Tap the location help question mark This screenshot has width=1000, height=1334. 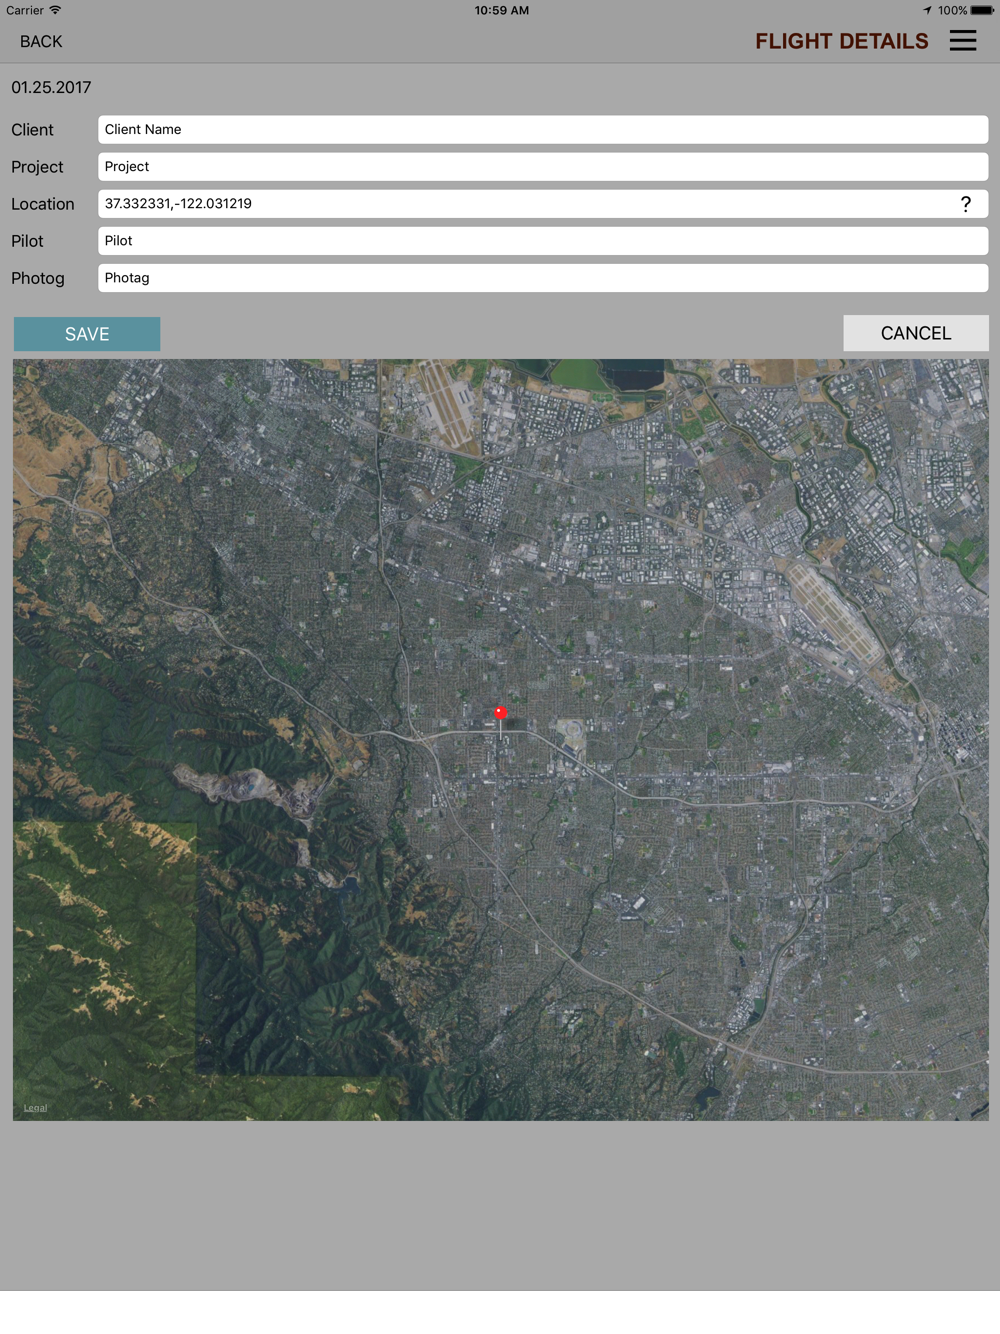(965, 204)
